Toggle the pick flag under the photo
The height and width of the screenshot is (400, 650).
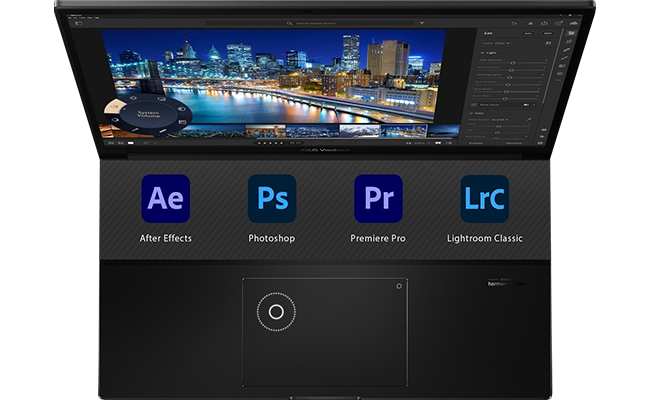point(292,143)
